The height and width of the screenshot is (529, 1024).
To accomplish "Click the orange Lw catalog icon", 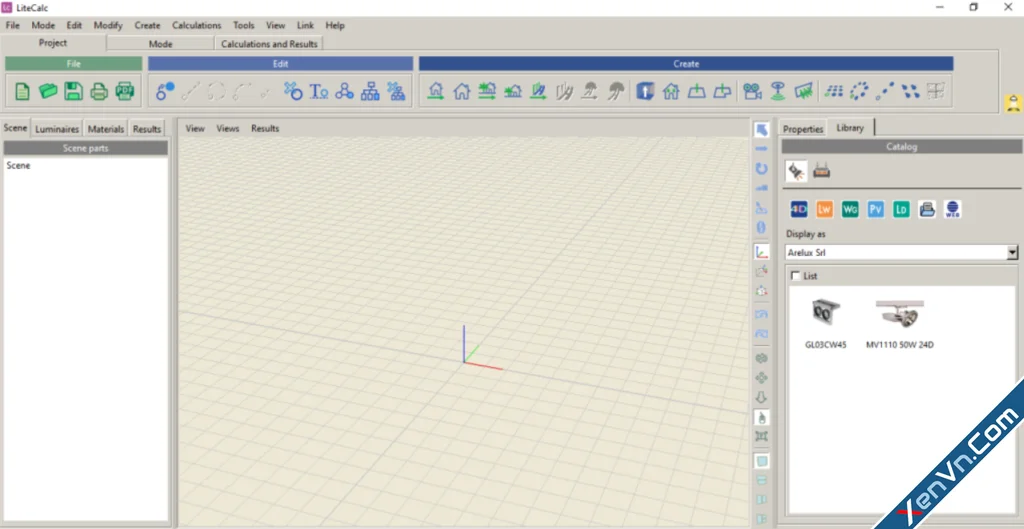I will click(x=825, y=209).
